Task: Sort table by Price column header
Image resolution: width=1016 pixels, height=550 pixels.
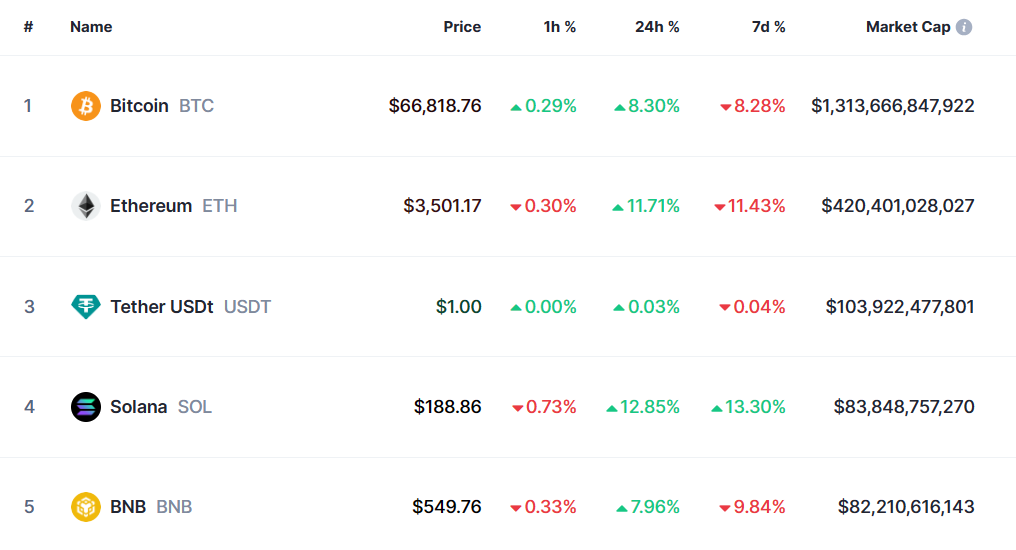Action: coord(462,27)
